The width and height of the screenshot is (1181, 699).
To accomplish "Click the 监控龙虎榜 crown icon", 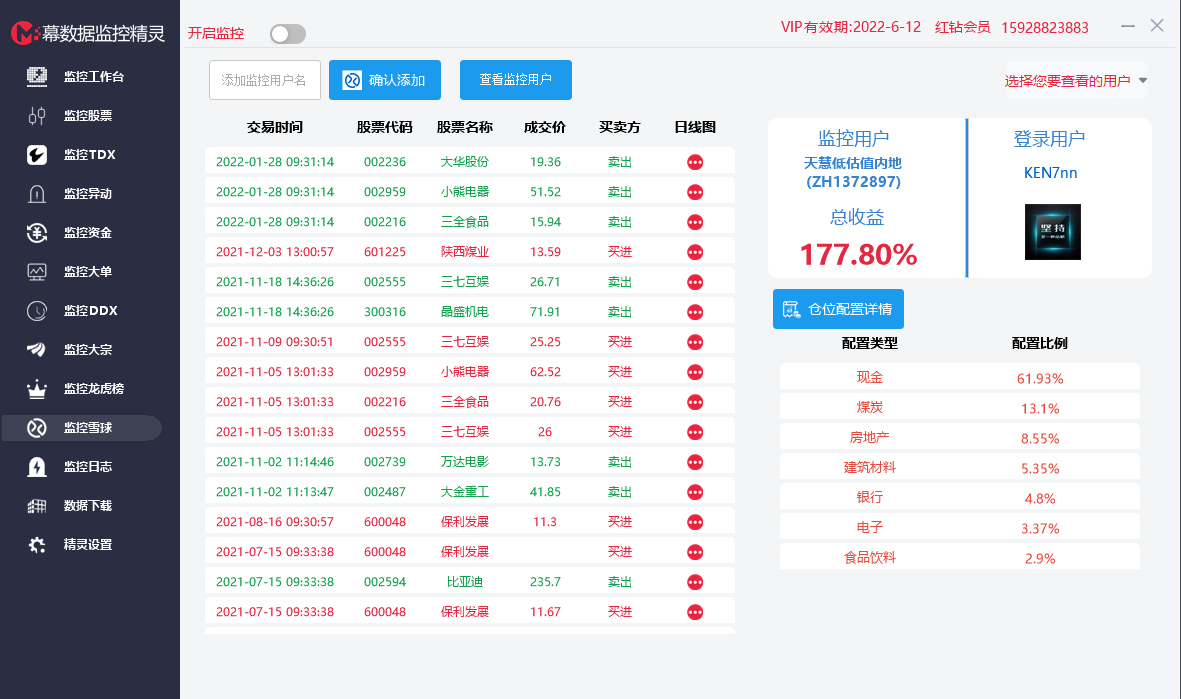I will (36, 389).
